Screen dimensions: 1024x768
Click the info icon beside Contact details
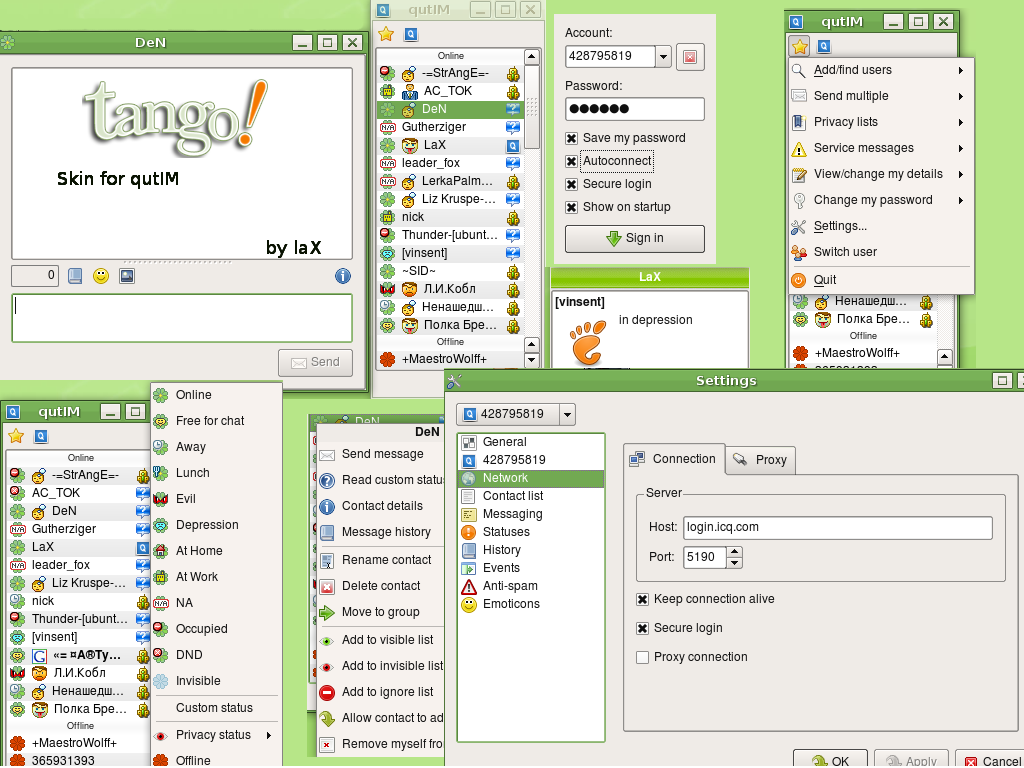(327, 507)
